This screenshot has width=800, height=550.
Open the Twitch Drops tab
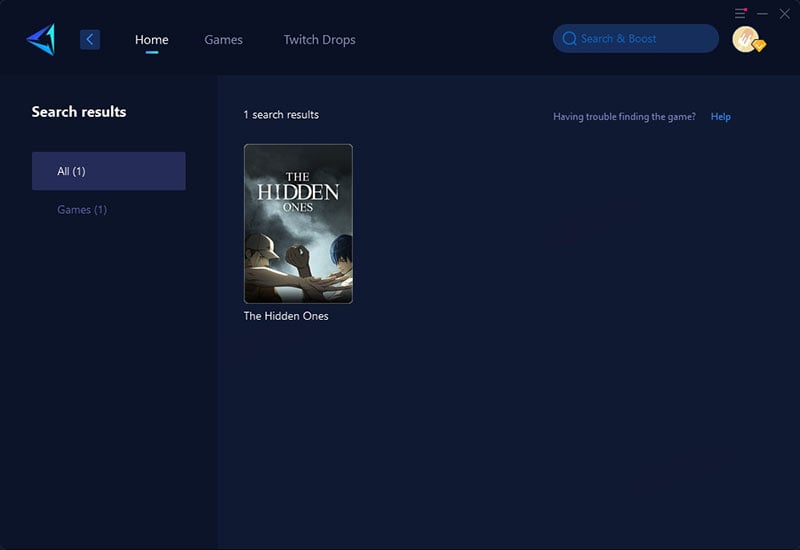click(x=319, y=40)
